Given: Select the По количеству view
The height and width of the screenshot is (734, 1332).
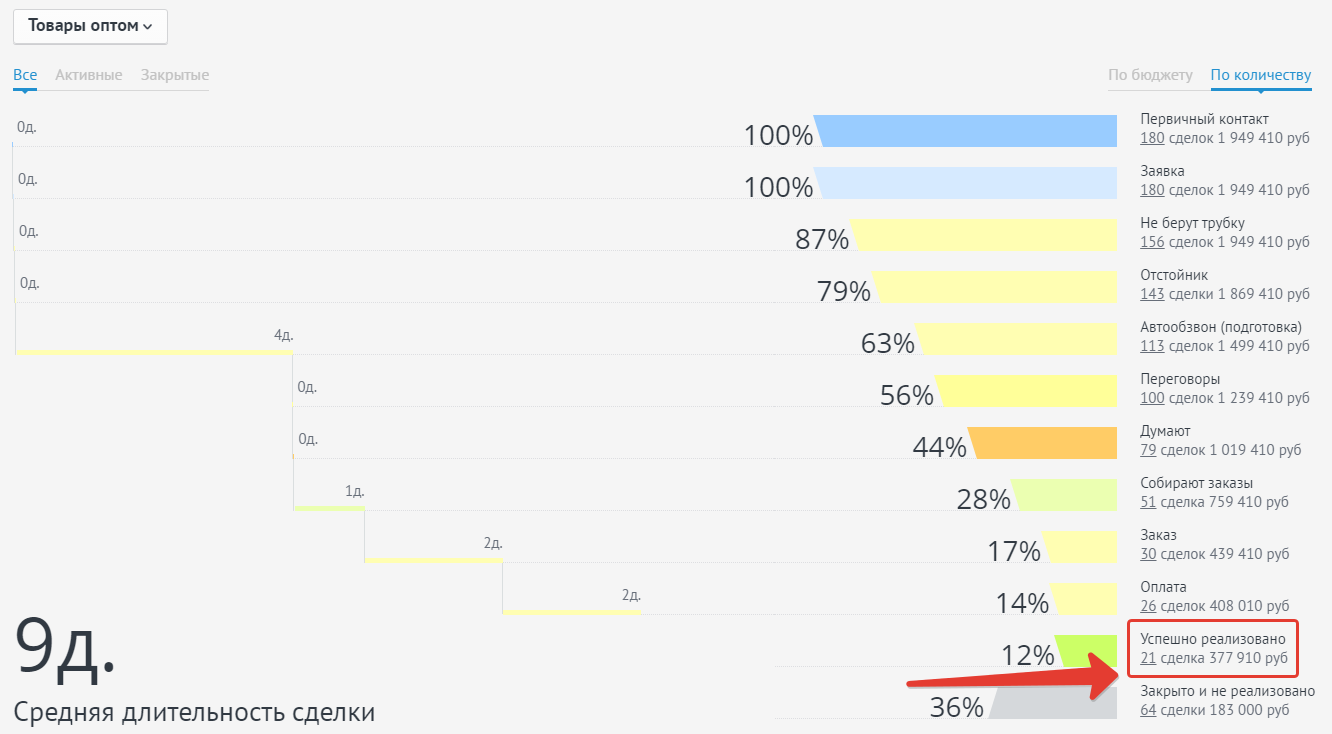Looking at the screenshot, I should click(x=1260, y=75).
